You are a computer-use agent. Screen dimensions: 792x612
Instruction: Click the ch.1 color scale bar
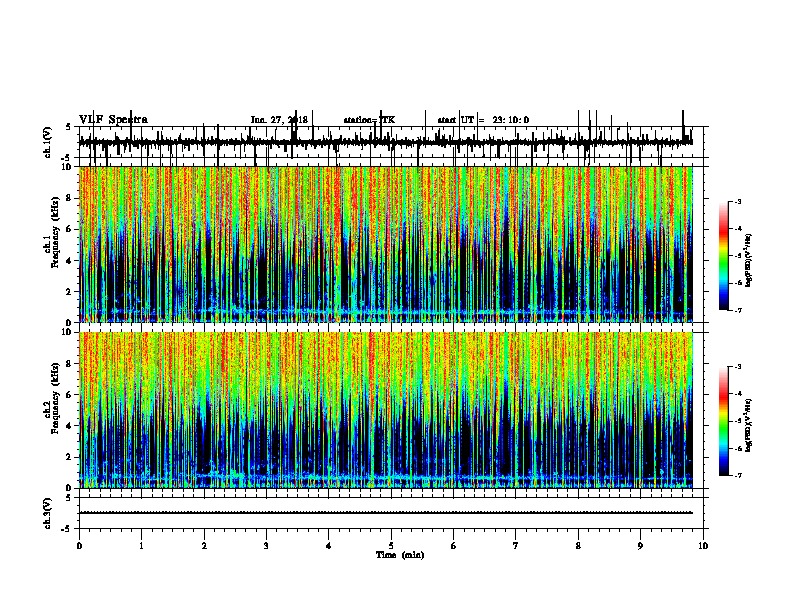tap(724, 256)
